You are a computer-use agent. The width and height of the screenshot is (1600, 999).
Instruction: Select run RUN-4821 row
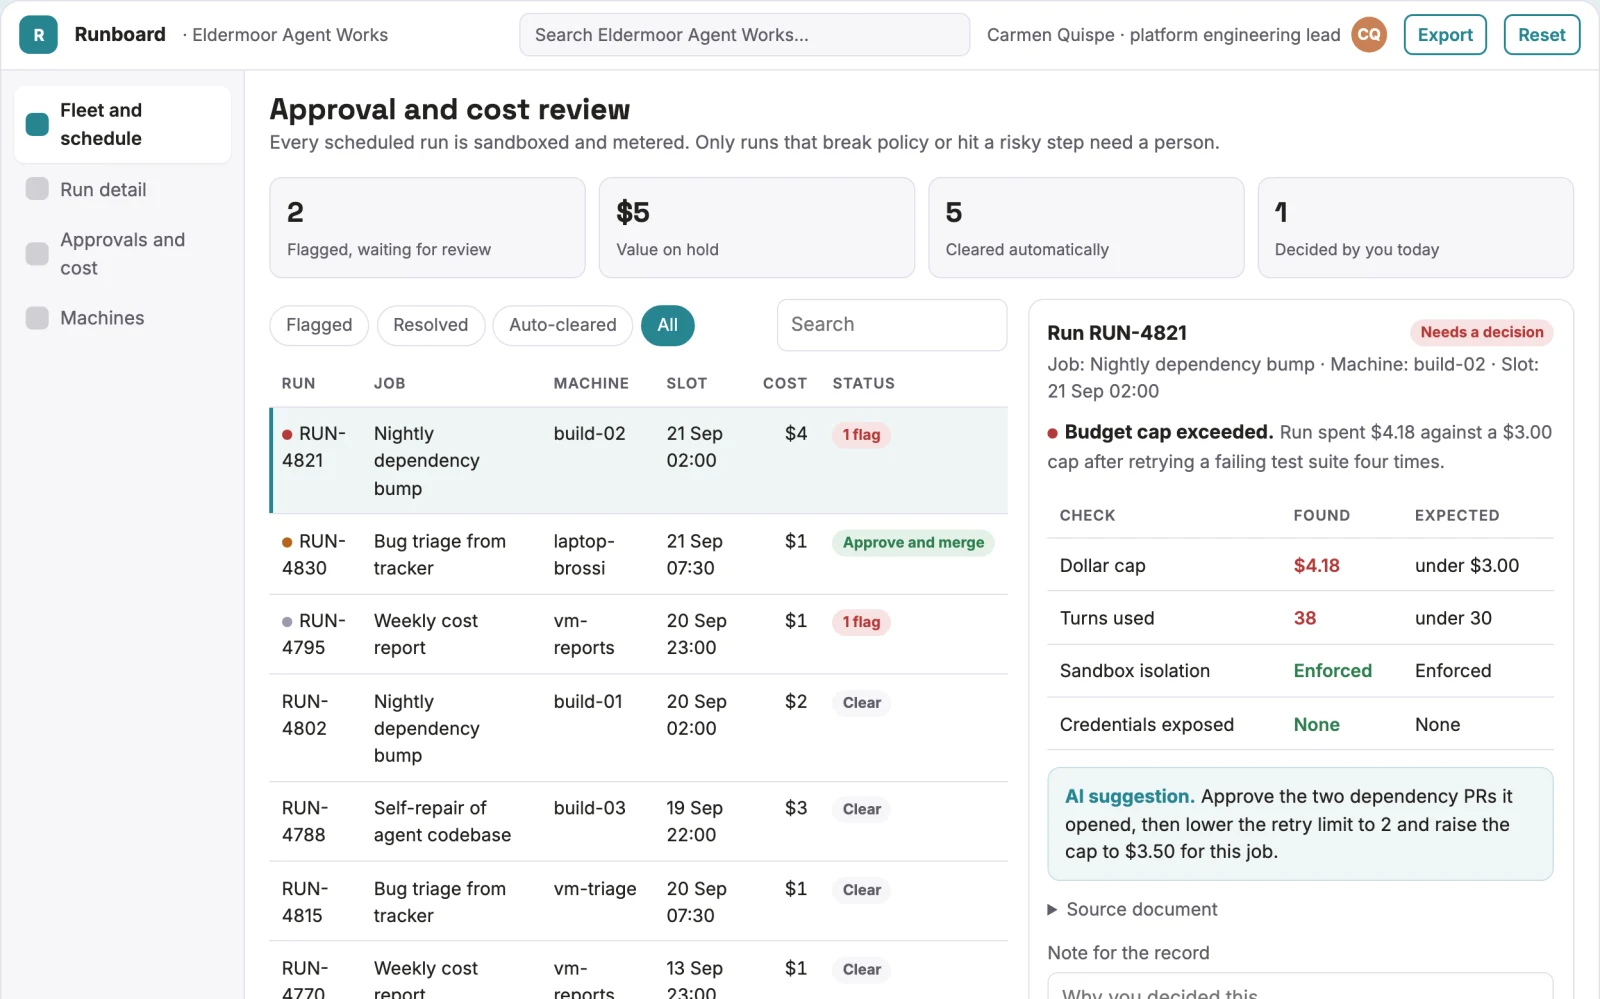[x=639, y=461]
